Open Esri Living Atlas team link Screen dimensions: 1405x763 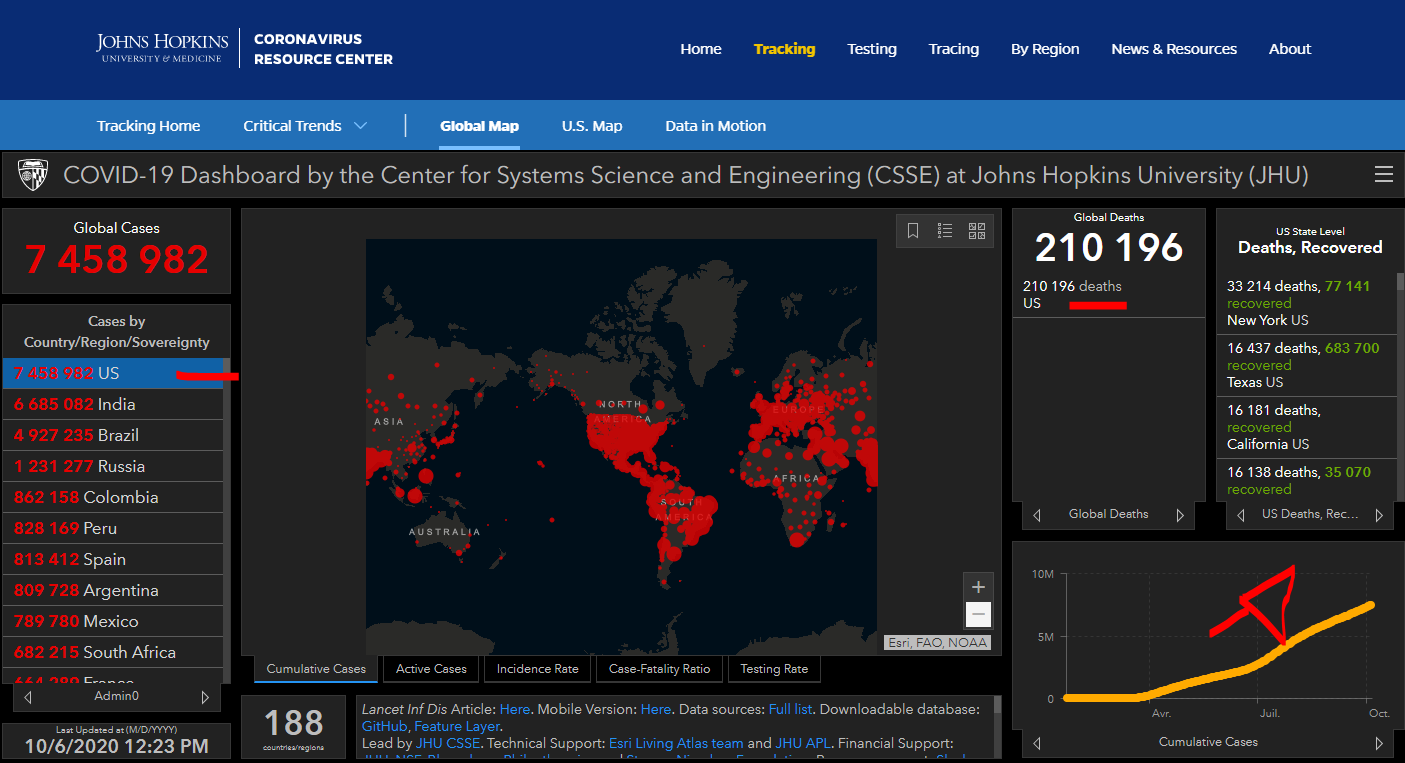point(675,743)
